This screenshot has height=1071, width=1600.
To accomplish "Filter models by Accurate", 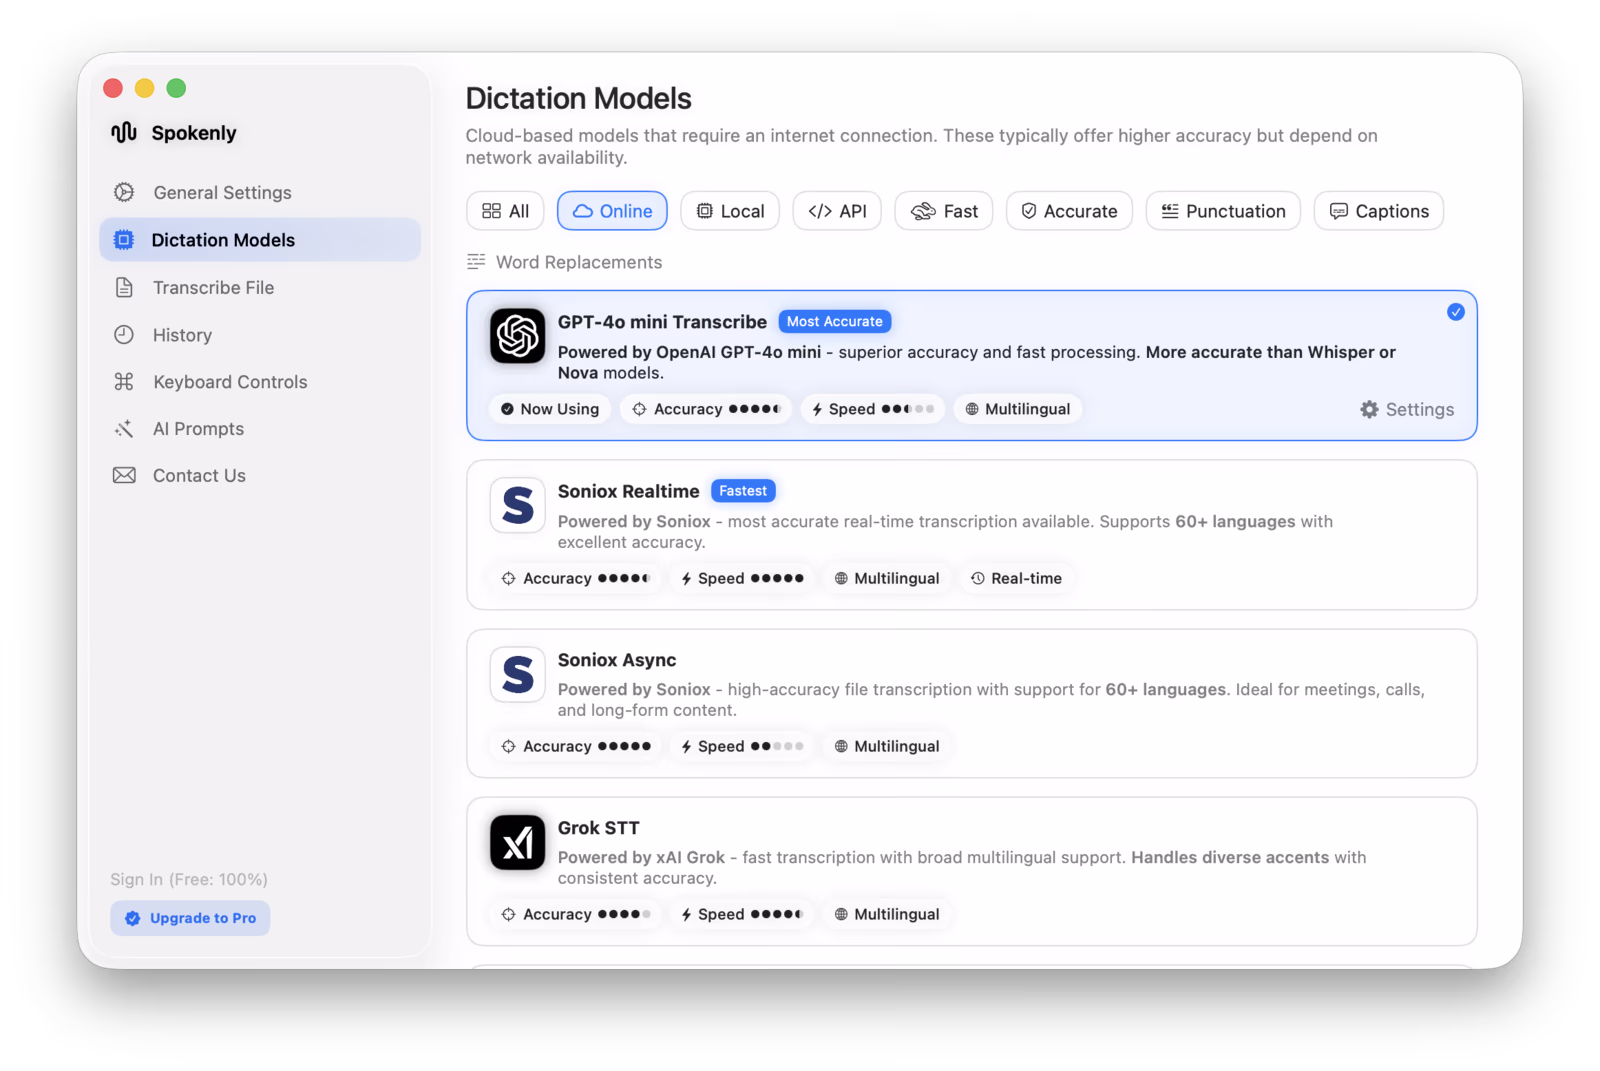I will (1069, 211).
